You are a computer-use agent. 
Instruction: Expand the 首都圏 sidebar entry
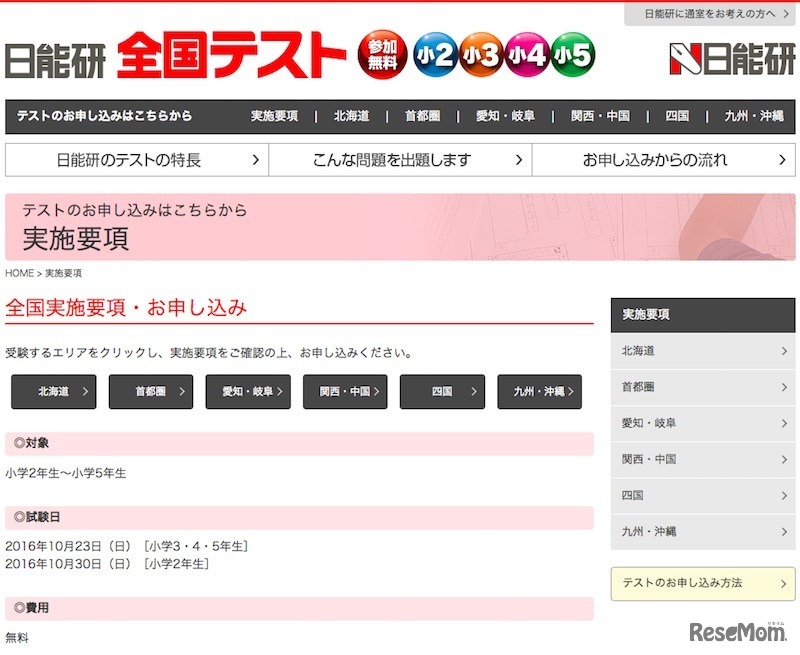pyautogui.click(x=703, y=387)
